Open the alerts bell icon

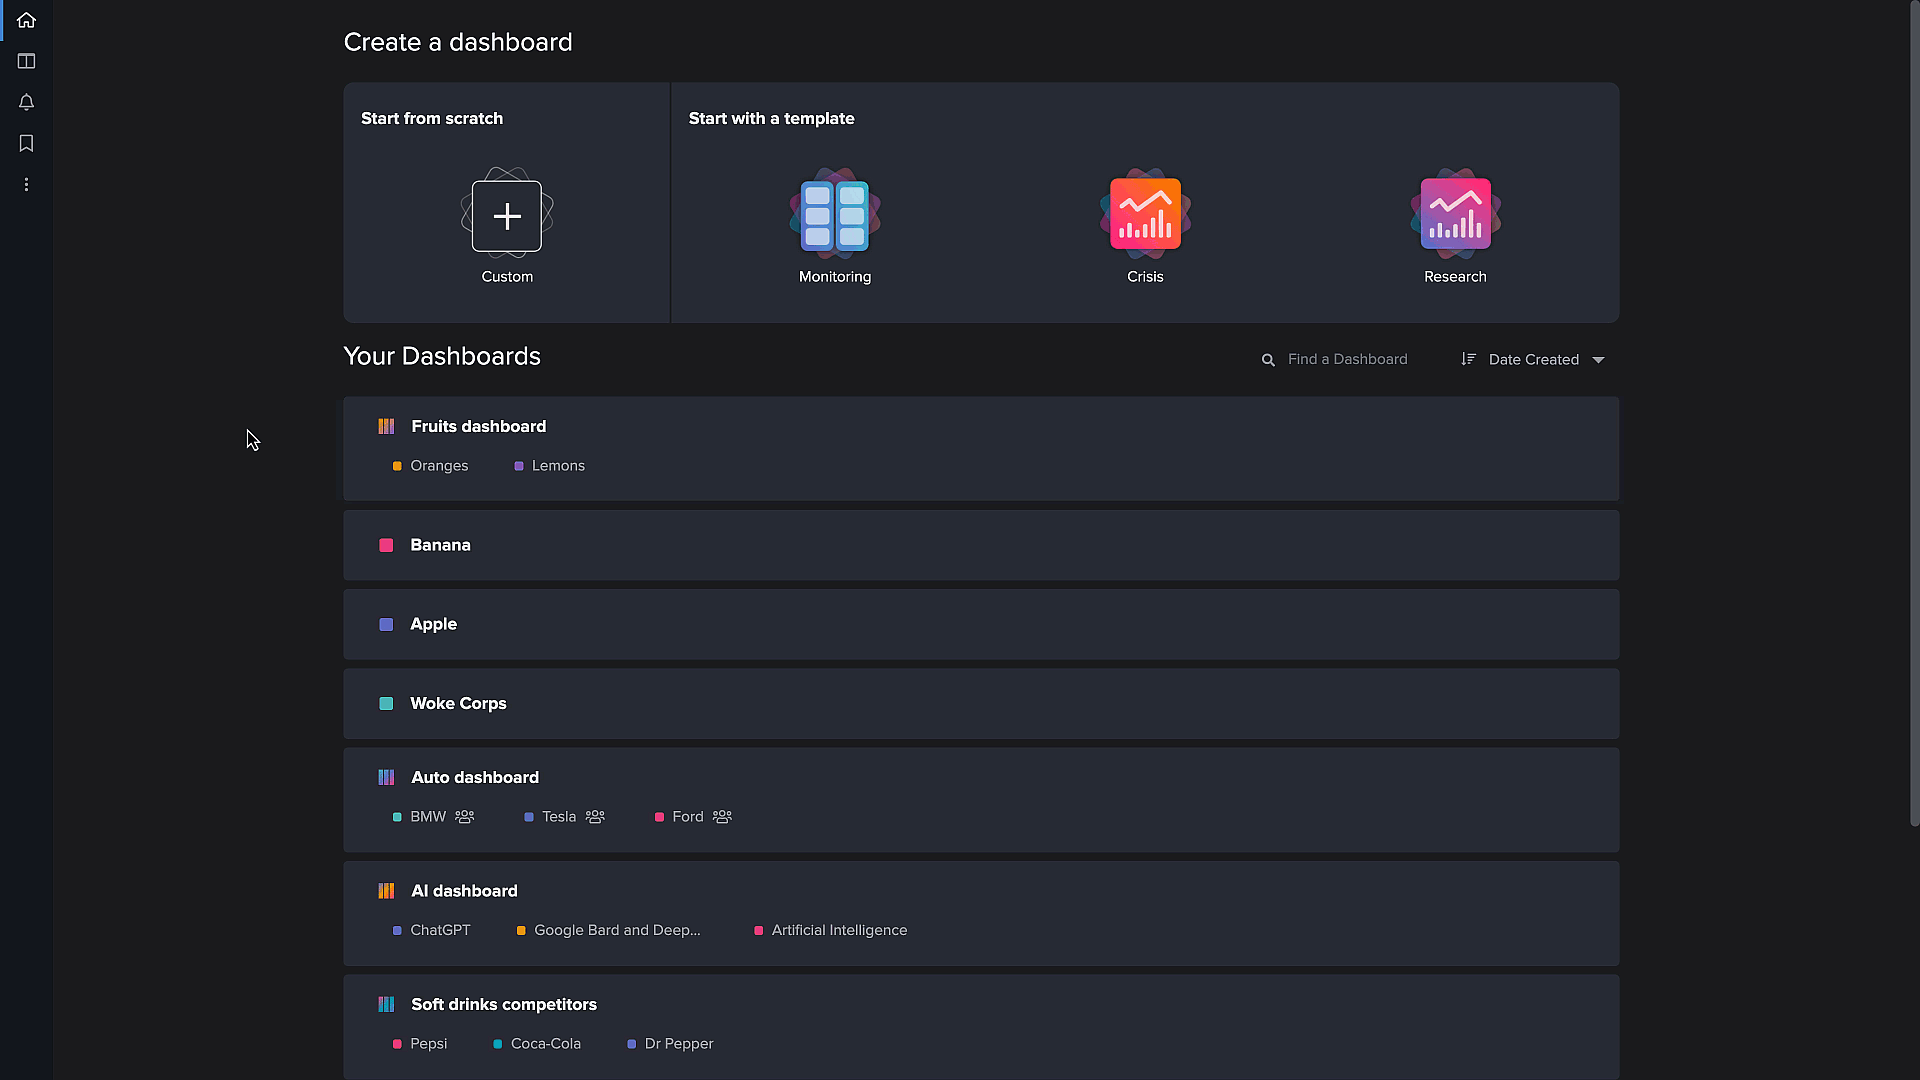coord(26,102)
